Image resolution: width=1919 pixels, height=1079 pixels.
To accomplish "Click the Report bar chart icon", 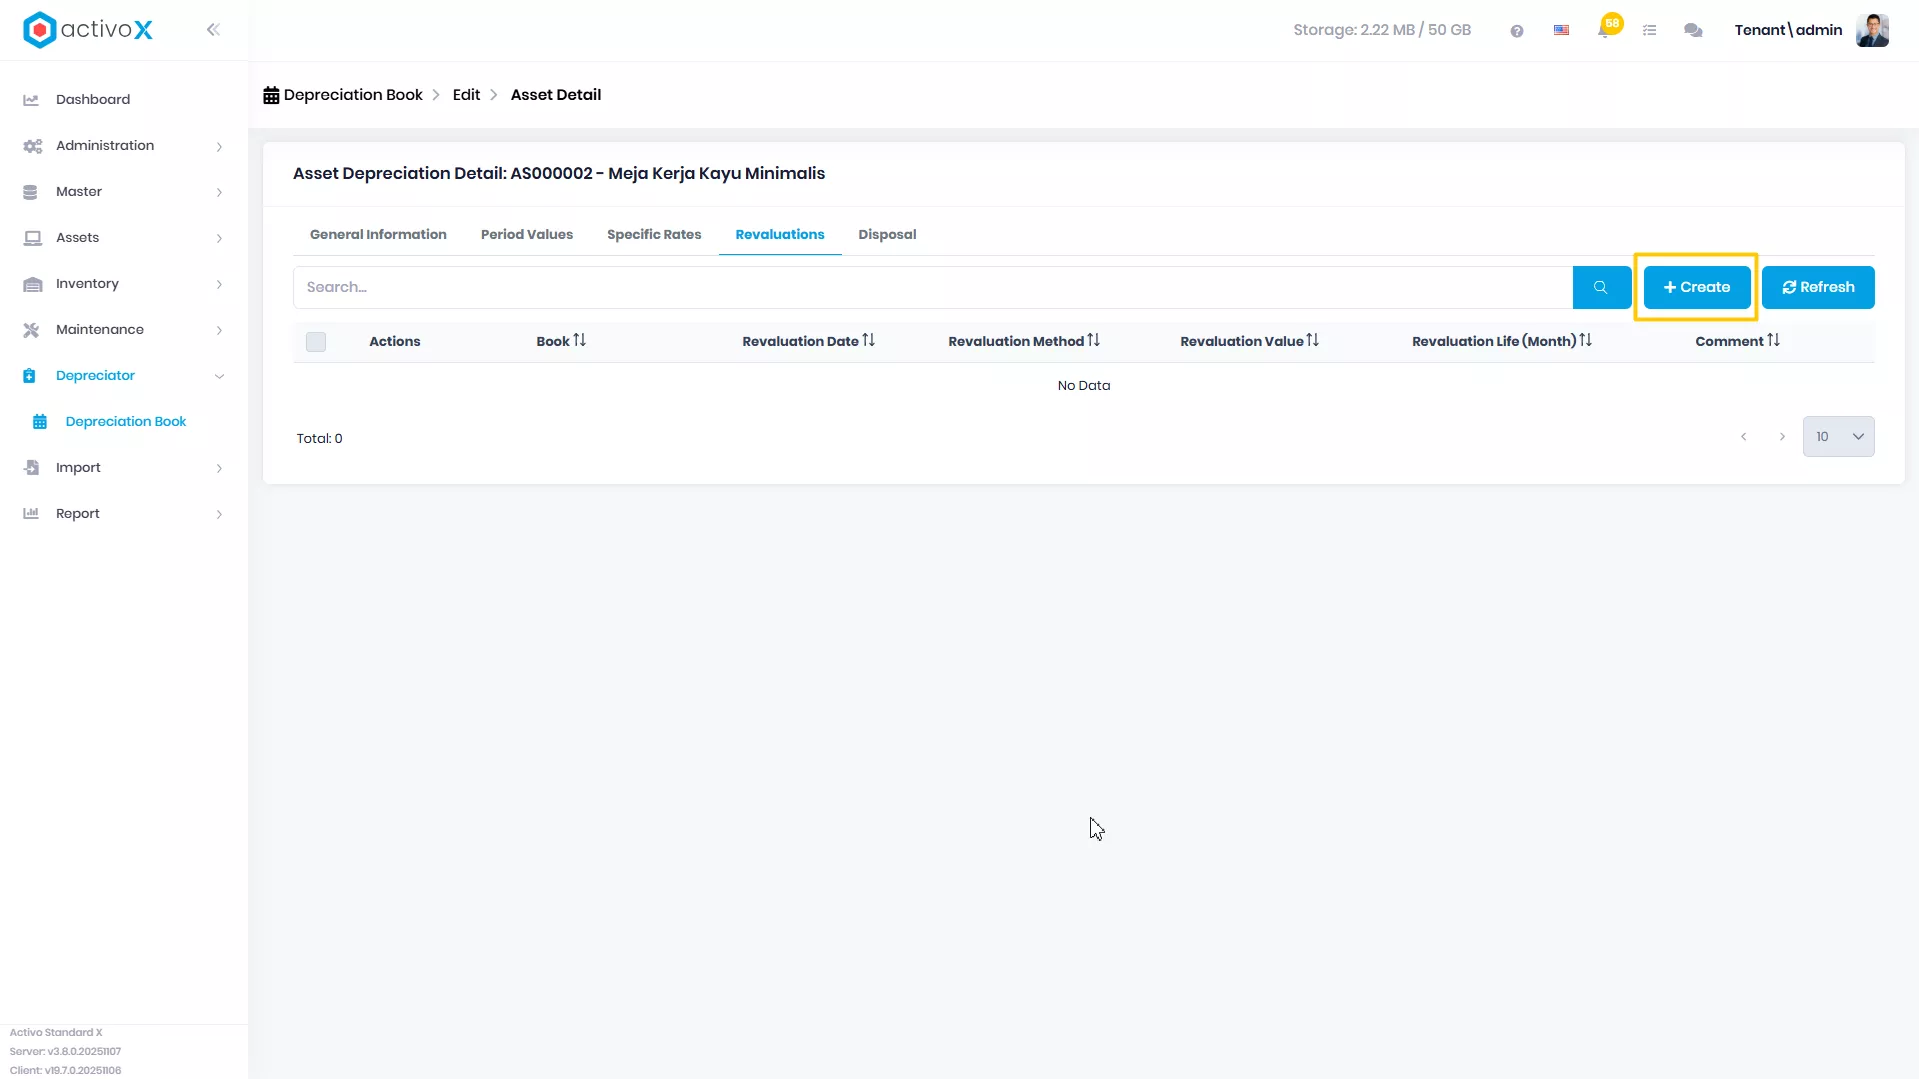I will [x=31, y=514].
